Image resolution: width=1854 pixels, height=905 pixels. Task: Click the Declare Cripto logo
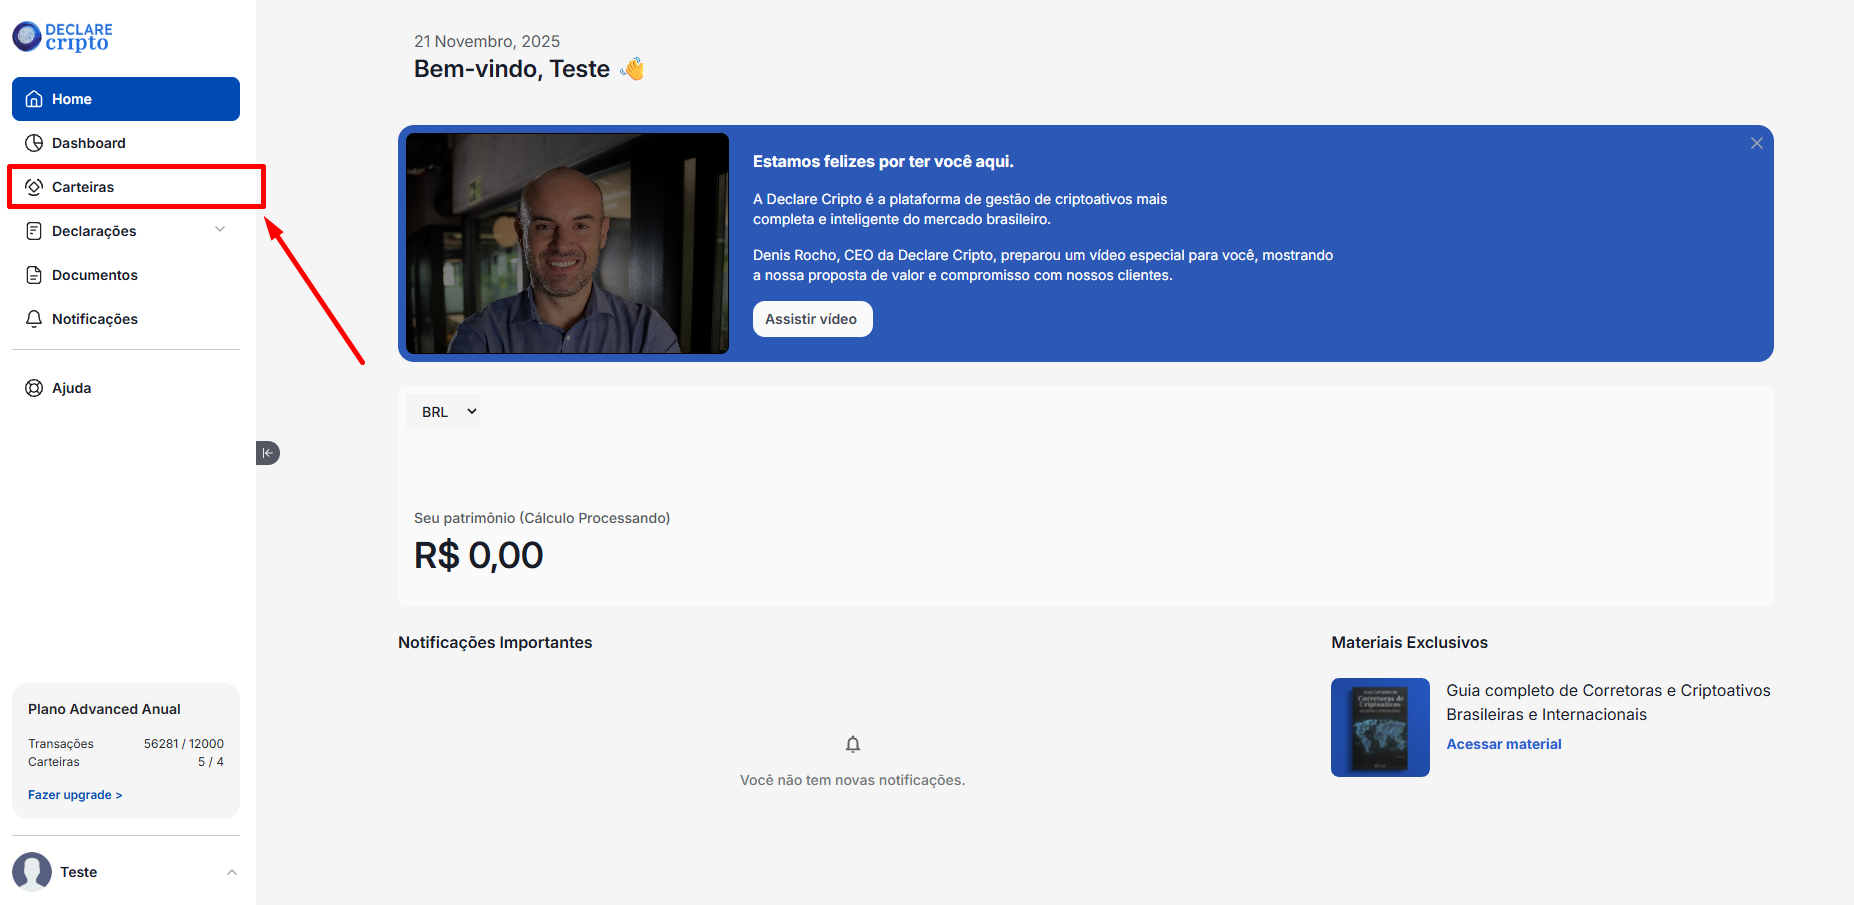(62, 37)
